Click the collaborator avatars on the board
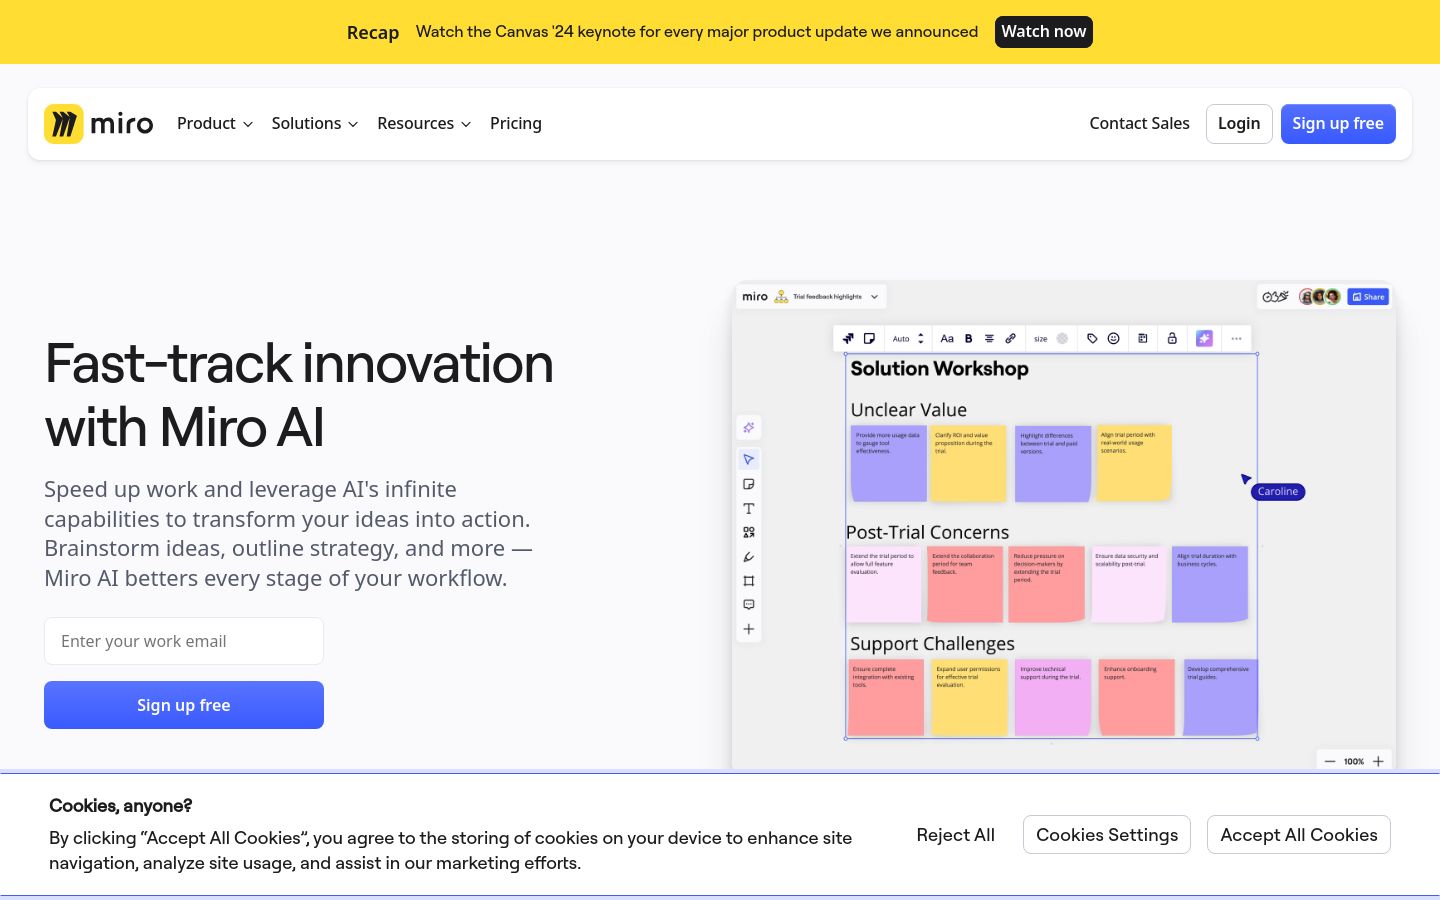This screenshot has width=1440, height=900. pos(1320,297)
